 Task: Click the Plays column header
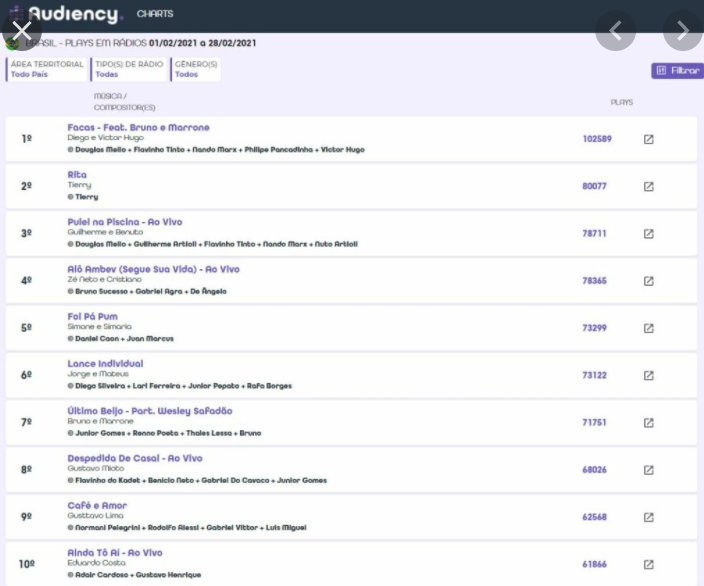tap(621, 102)
